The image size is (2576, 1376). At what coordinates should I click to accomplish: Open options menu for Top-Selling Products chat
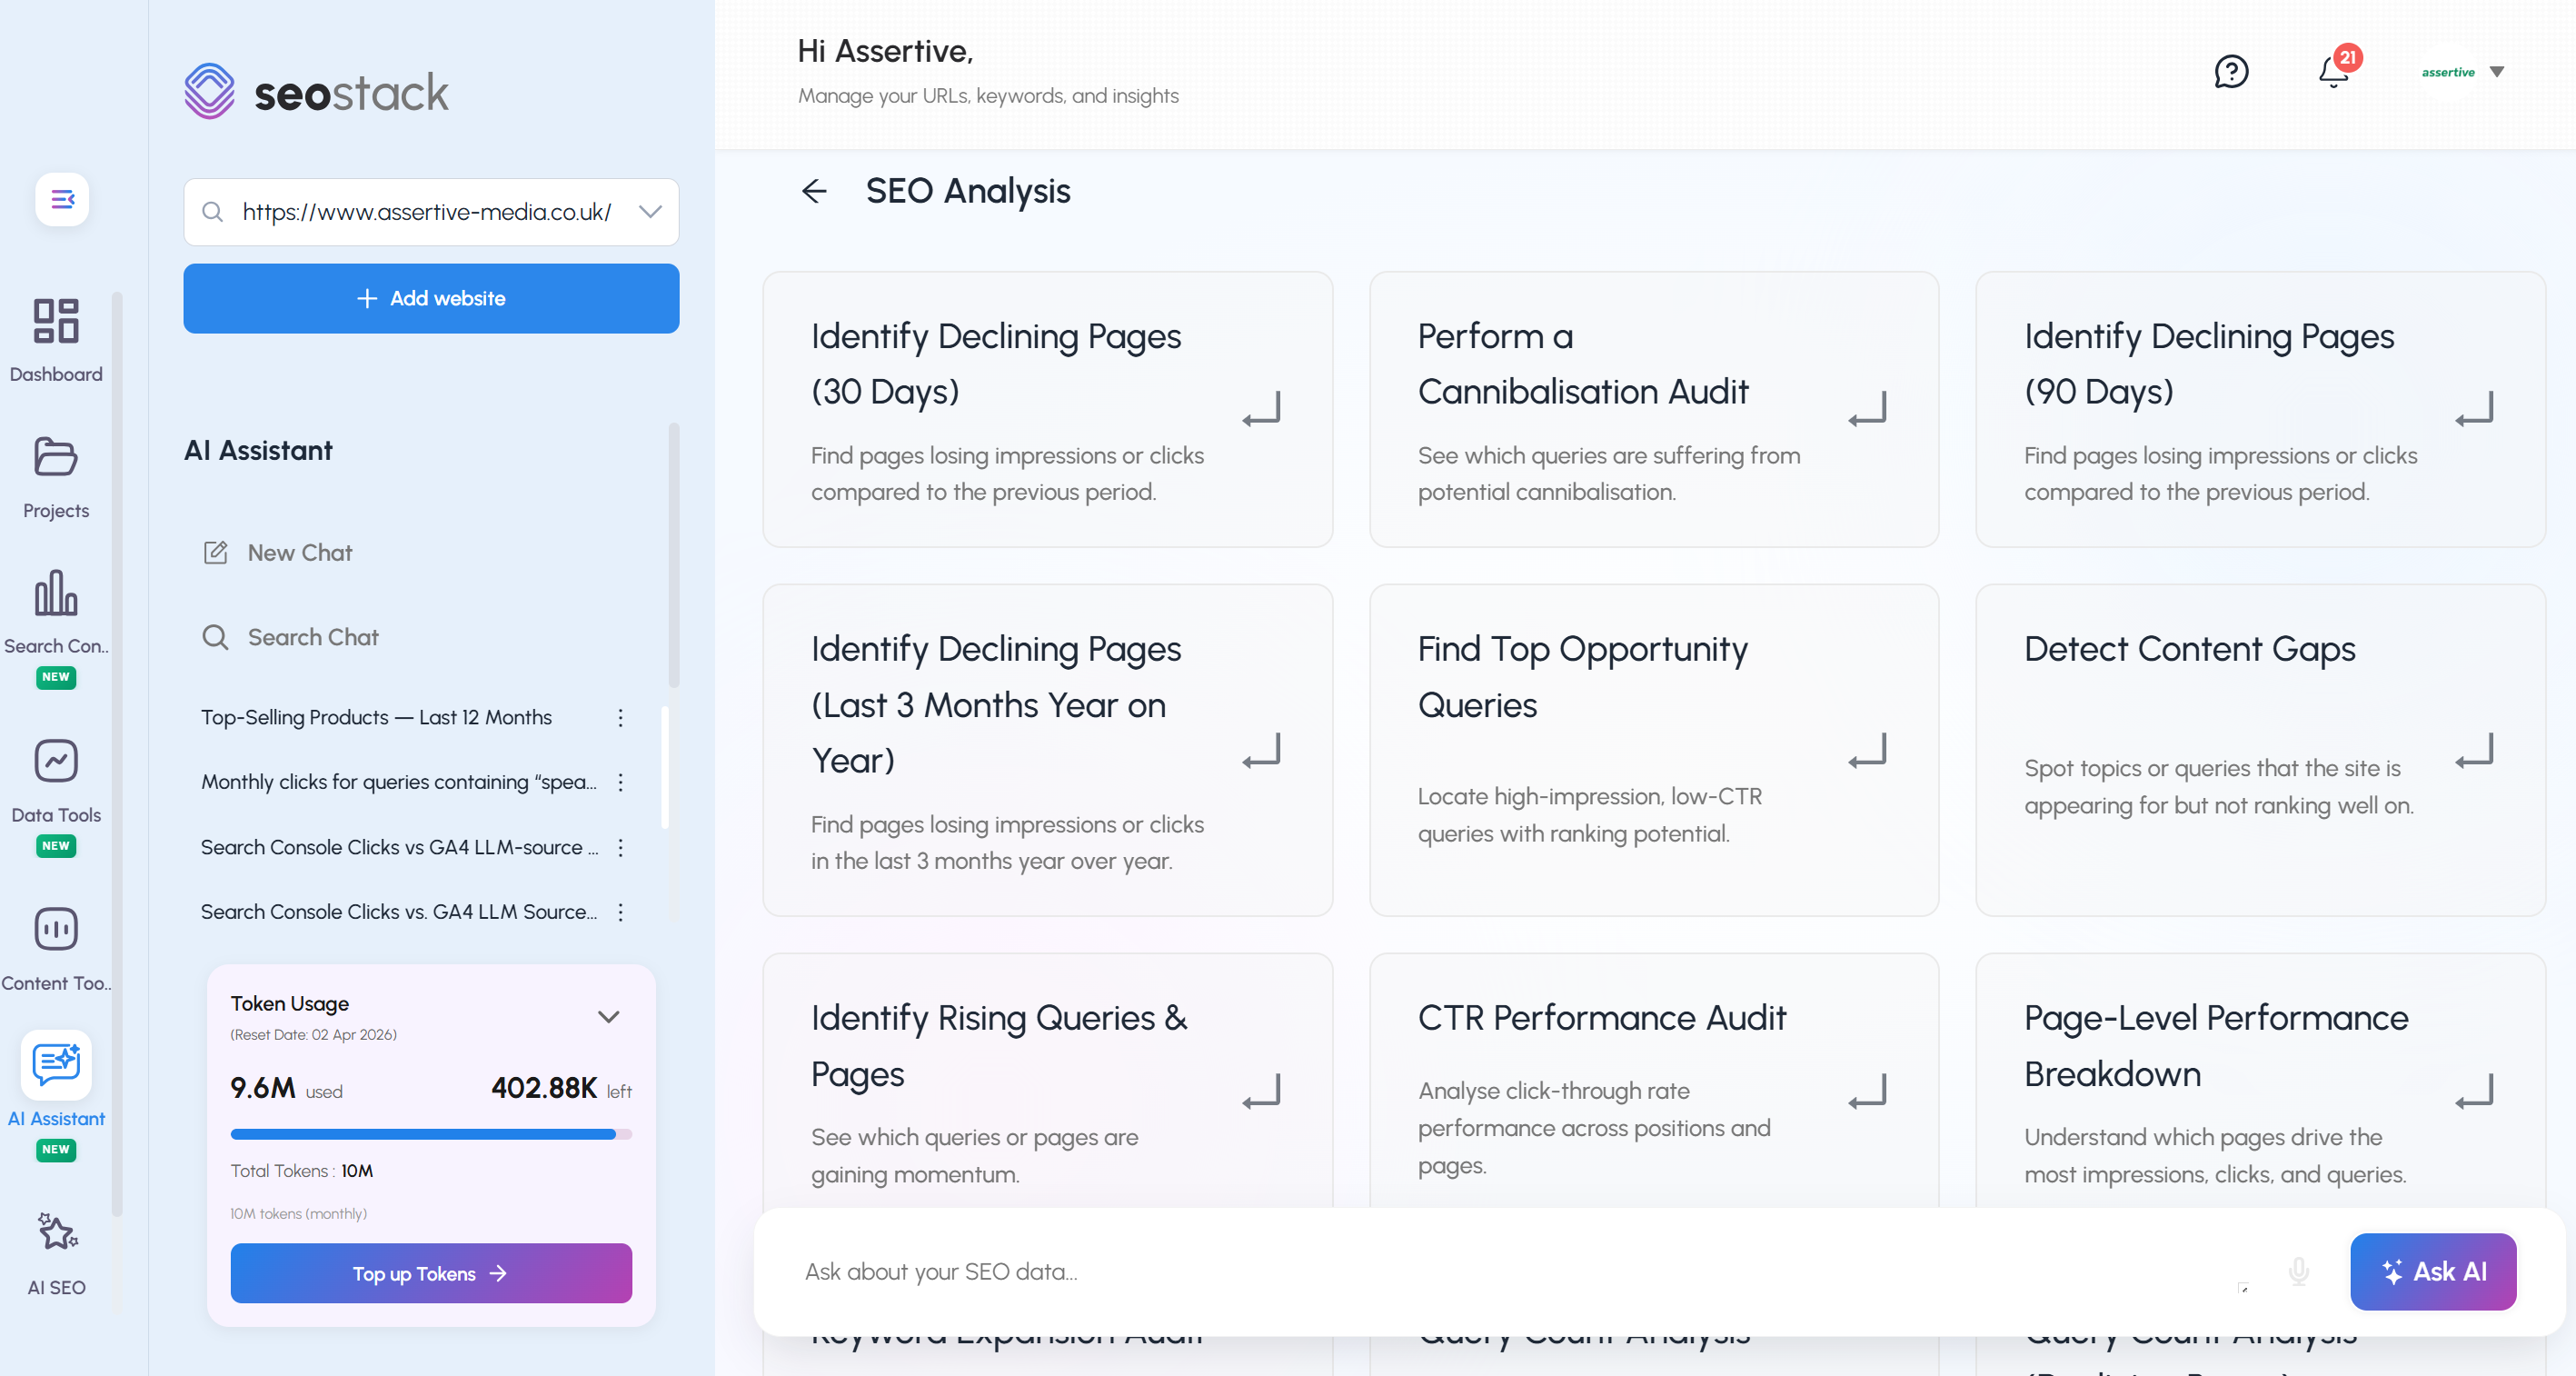click(620, 717)
